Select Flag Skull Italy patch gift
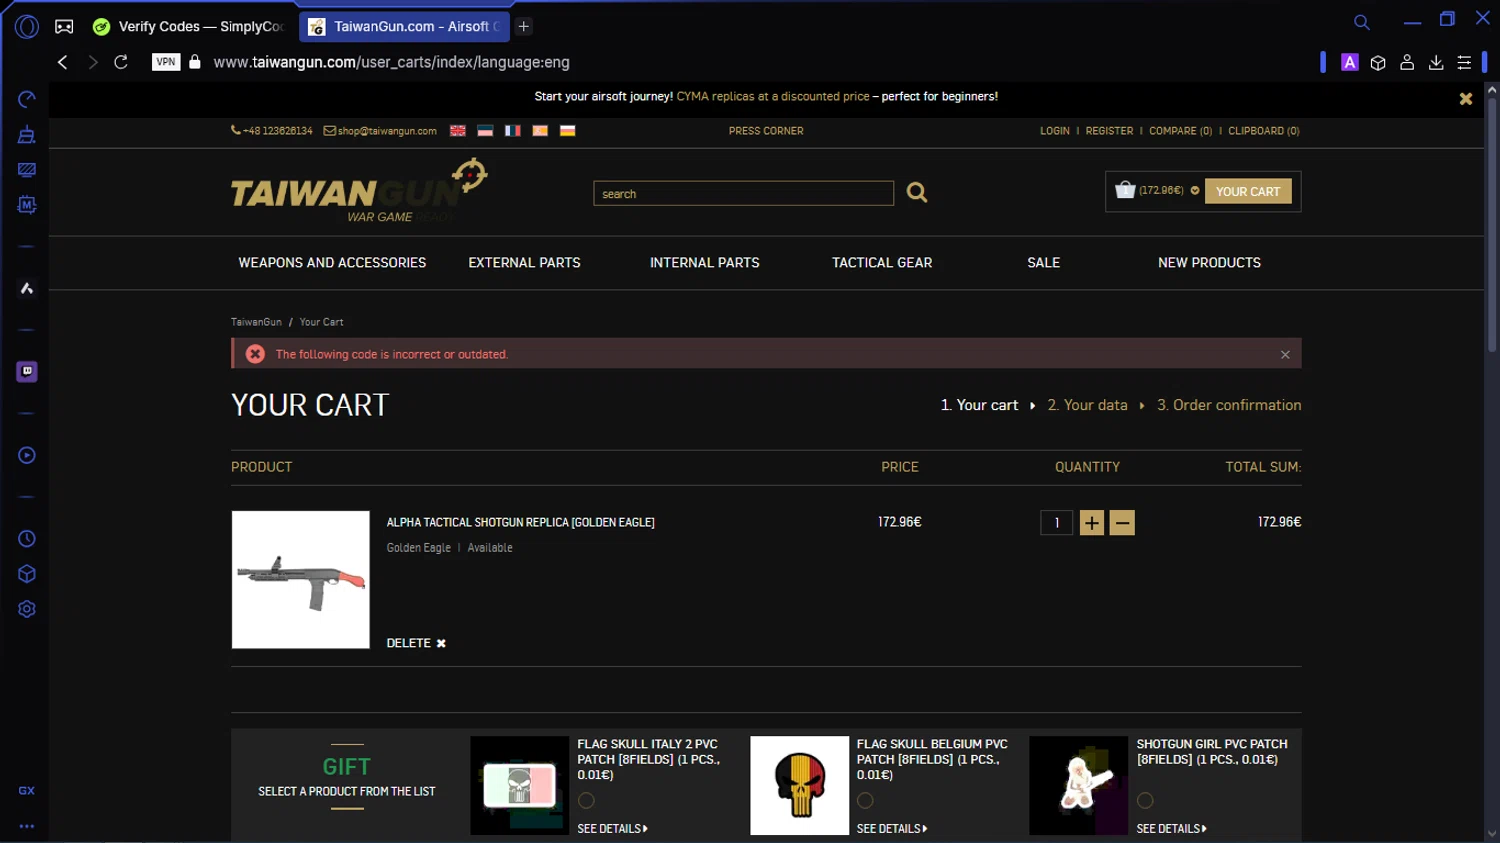The width and height of the screenshot is (1500, 843). tap(586, 800)
